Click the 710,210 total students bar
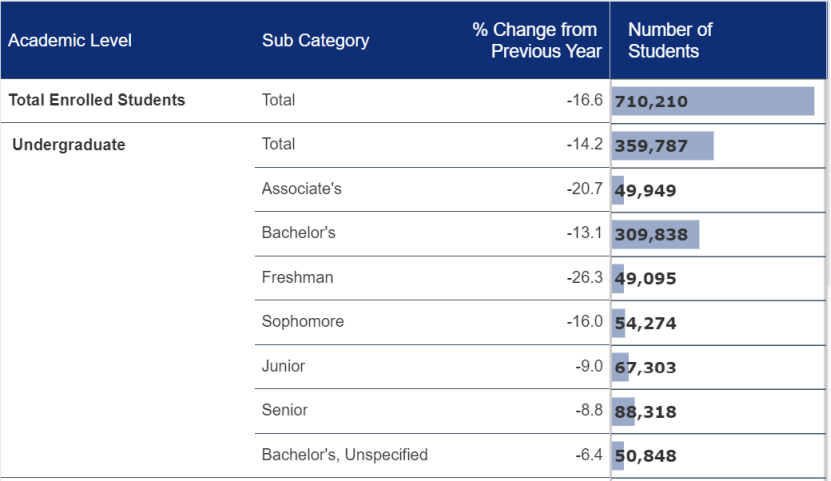Viewport: 831px width, 481px height. [x=712, y=101]
